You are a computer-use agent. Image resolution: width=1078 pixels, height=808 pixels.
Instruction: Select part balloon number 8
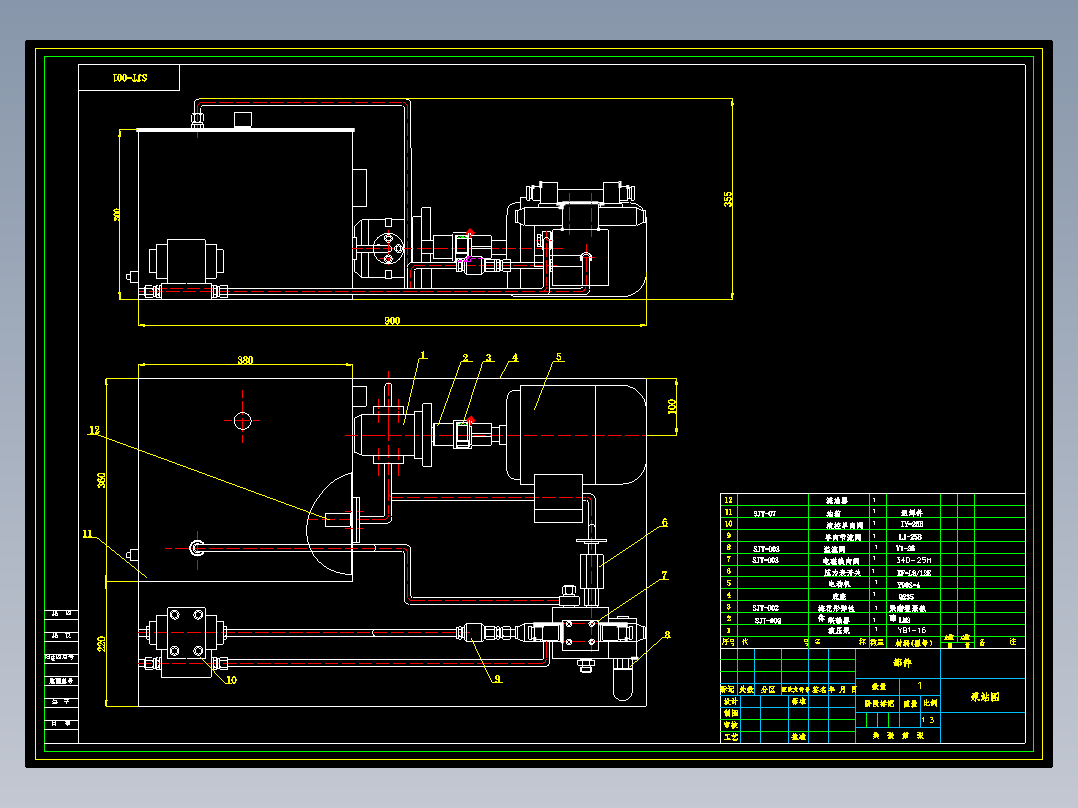(667, 635)
